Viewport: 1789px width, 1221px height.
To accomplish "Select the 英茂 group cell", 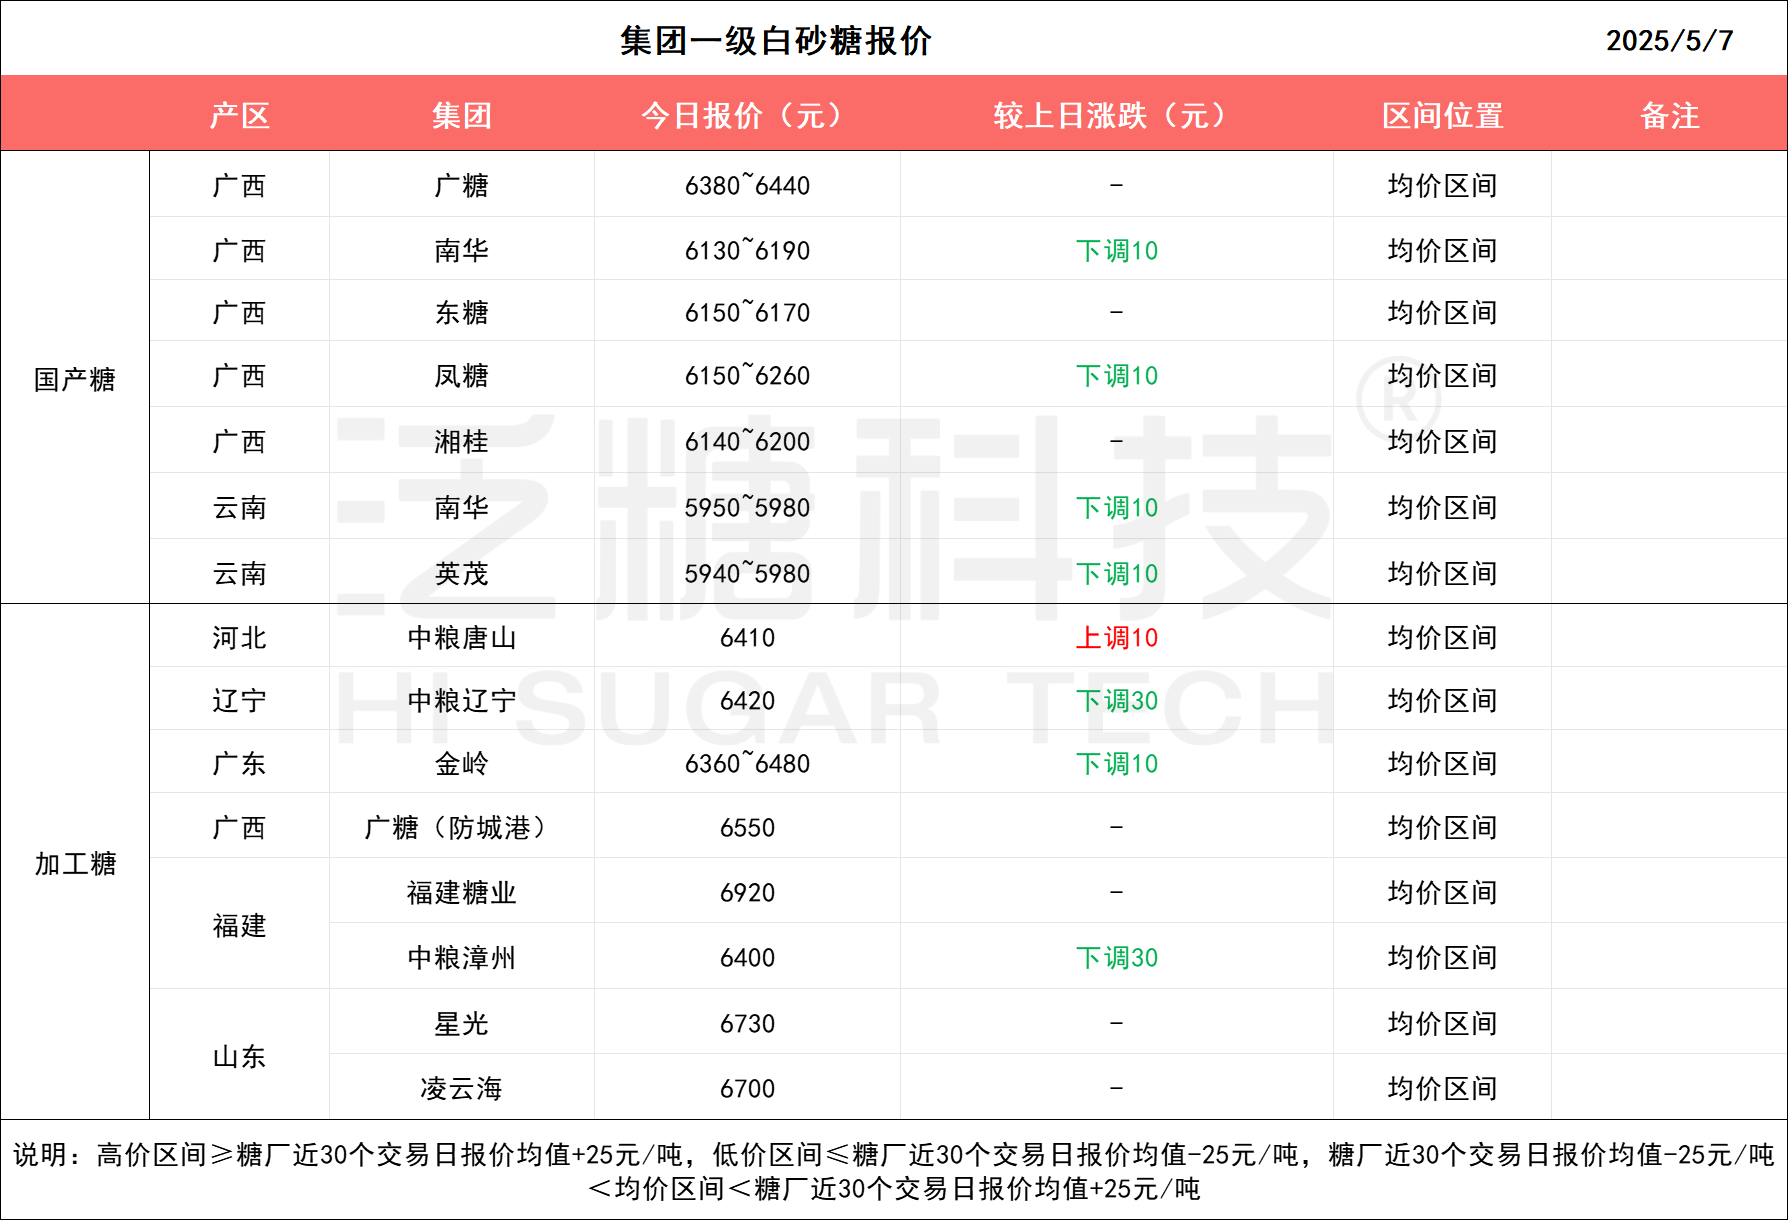I will (461, 574).
